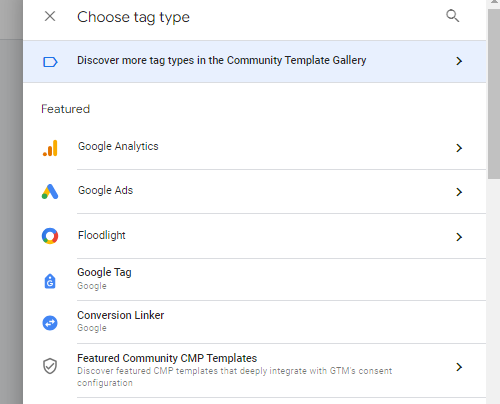Expand Google Ads with its chevron
Image resolution: width=500 pixels, height=404 pixels.
click(x=459, y=192)
